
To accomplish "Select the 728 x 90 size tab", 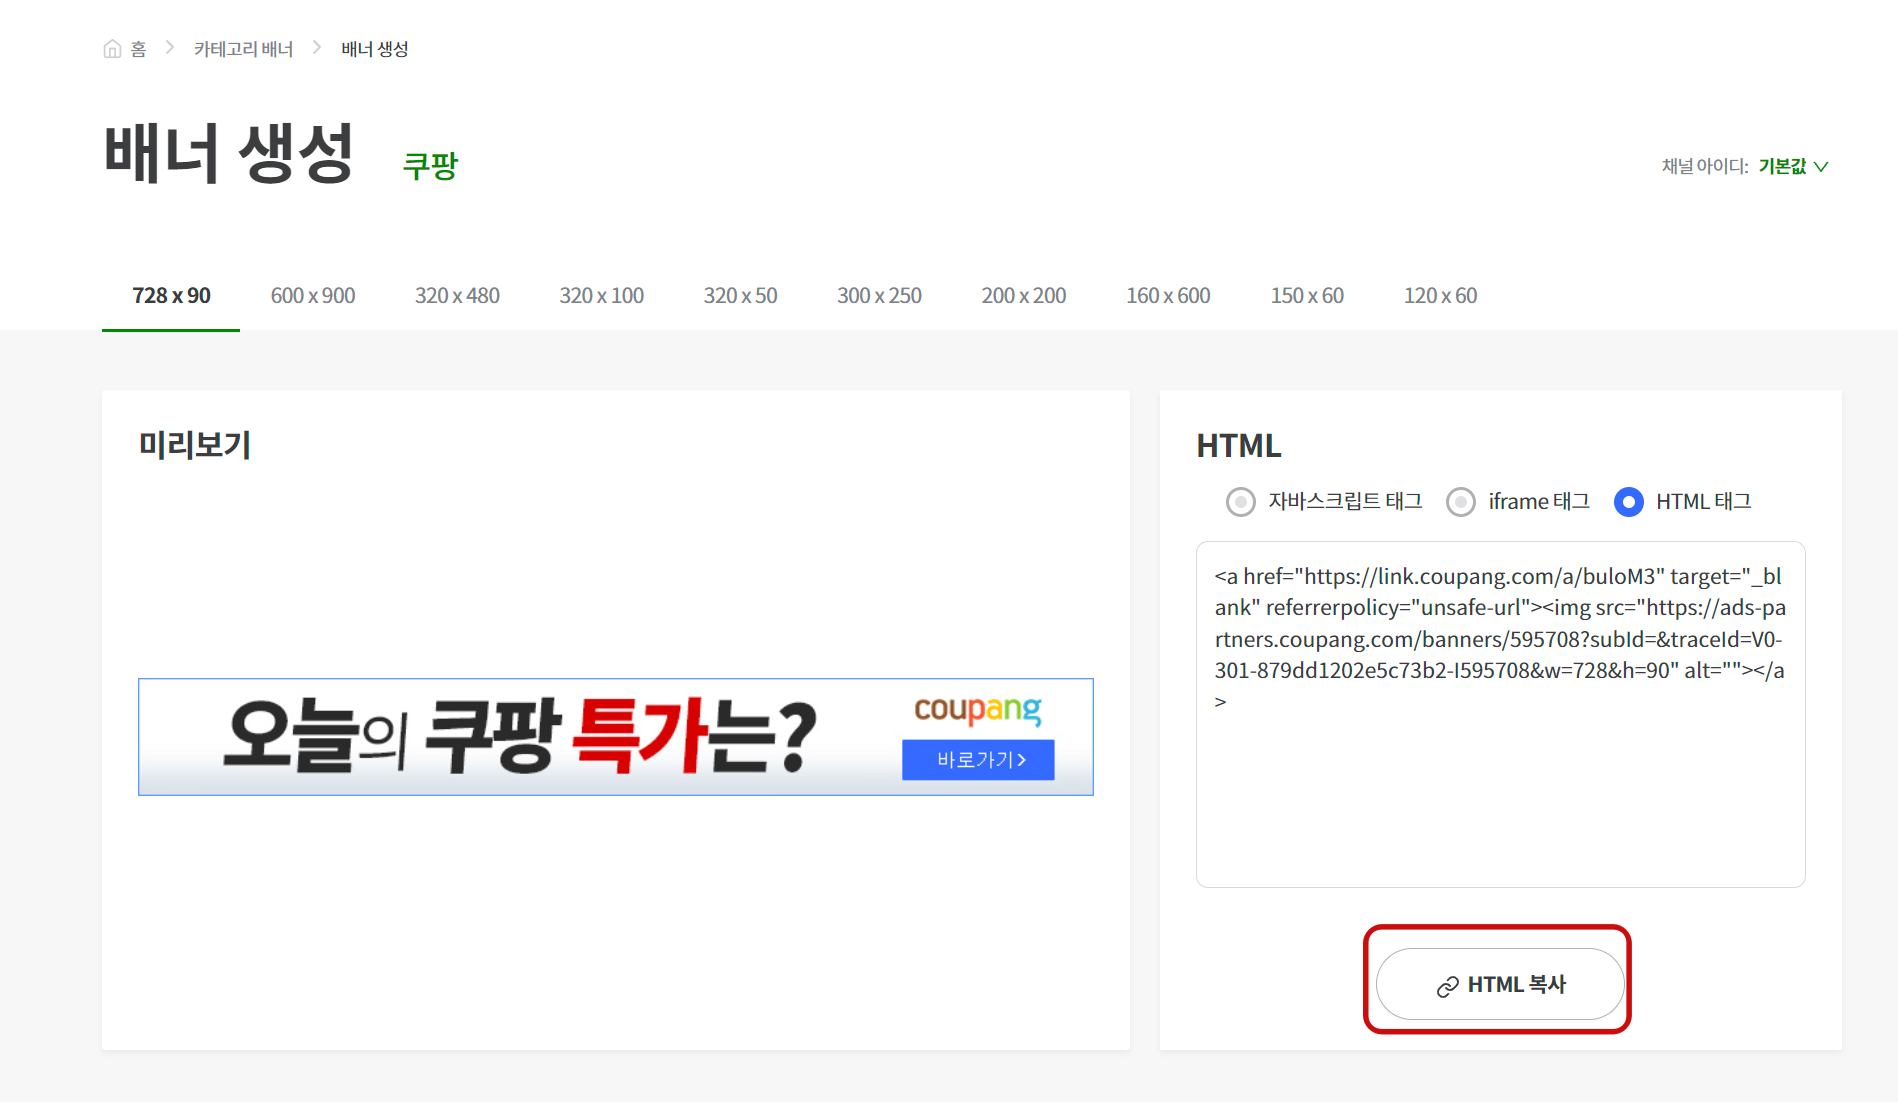I will click(x=171, y=296).
